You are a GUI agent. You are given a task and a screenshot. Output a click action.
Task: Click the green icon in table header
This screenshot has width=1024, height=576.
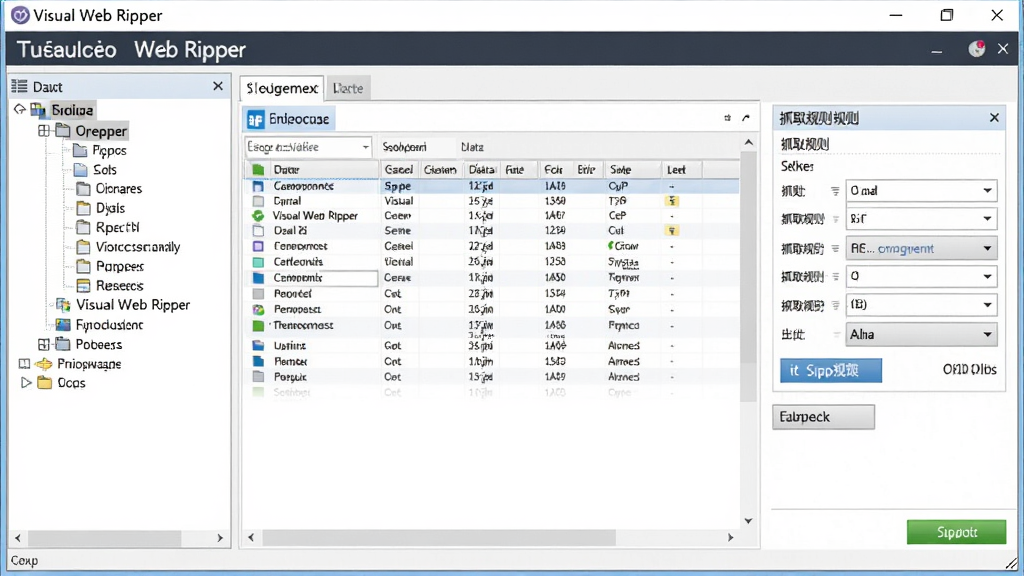click(258, 170)
